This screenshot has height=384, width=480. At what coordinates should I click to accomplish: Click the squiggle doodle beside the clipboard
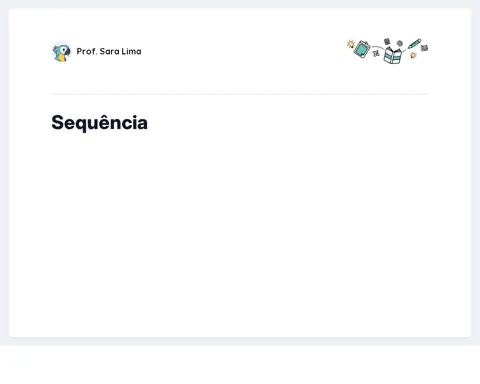(376, 53)
